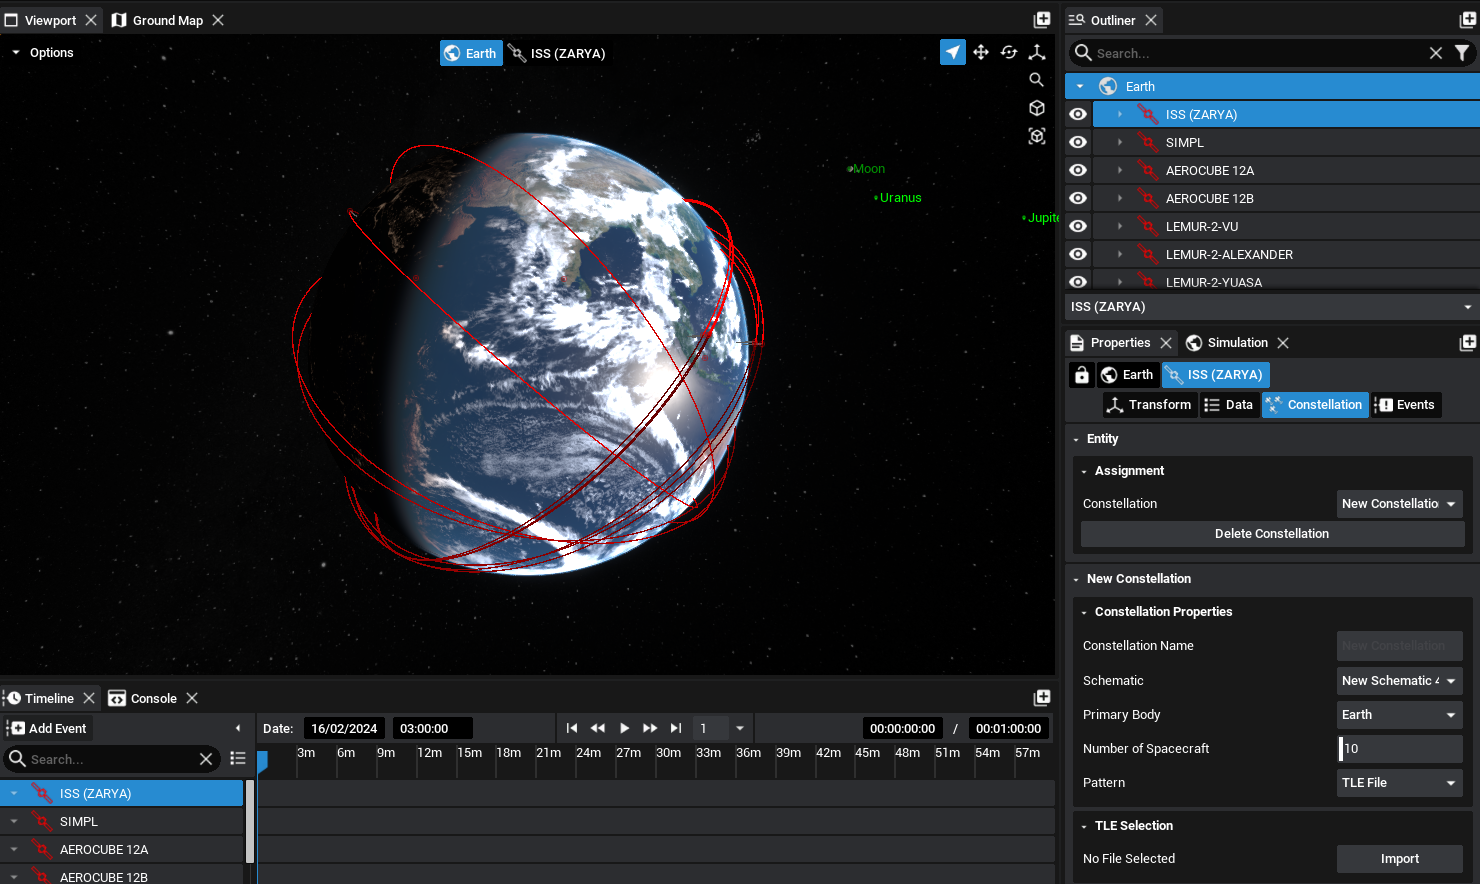Open the Events properties tab

click(x=1406, y=405)
